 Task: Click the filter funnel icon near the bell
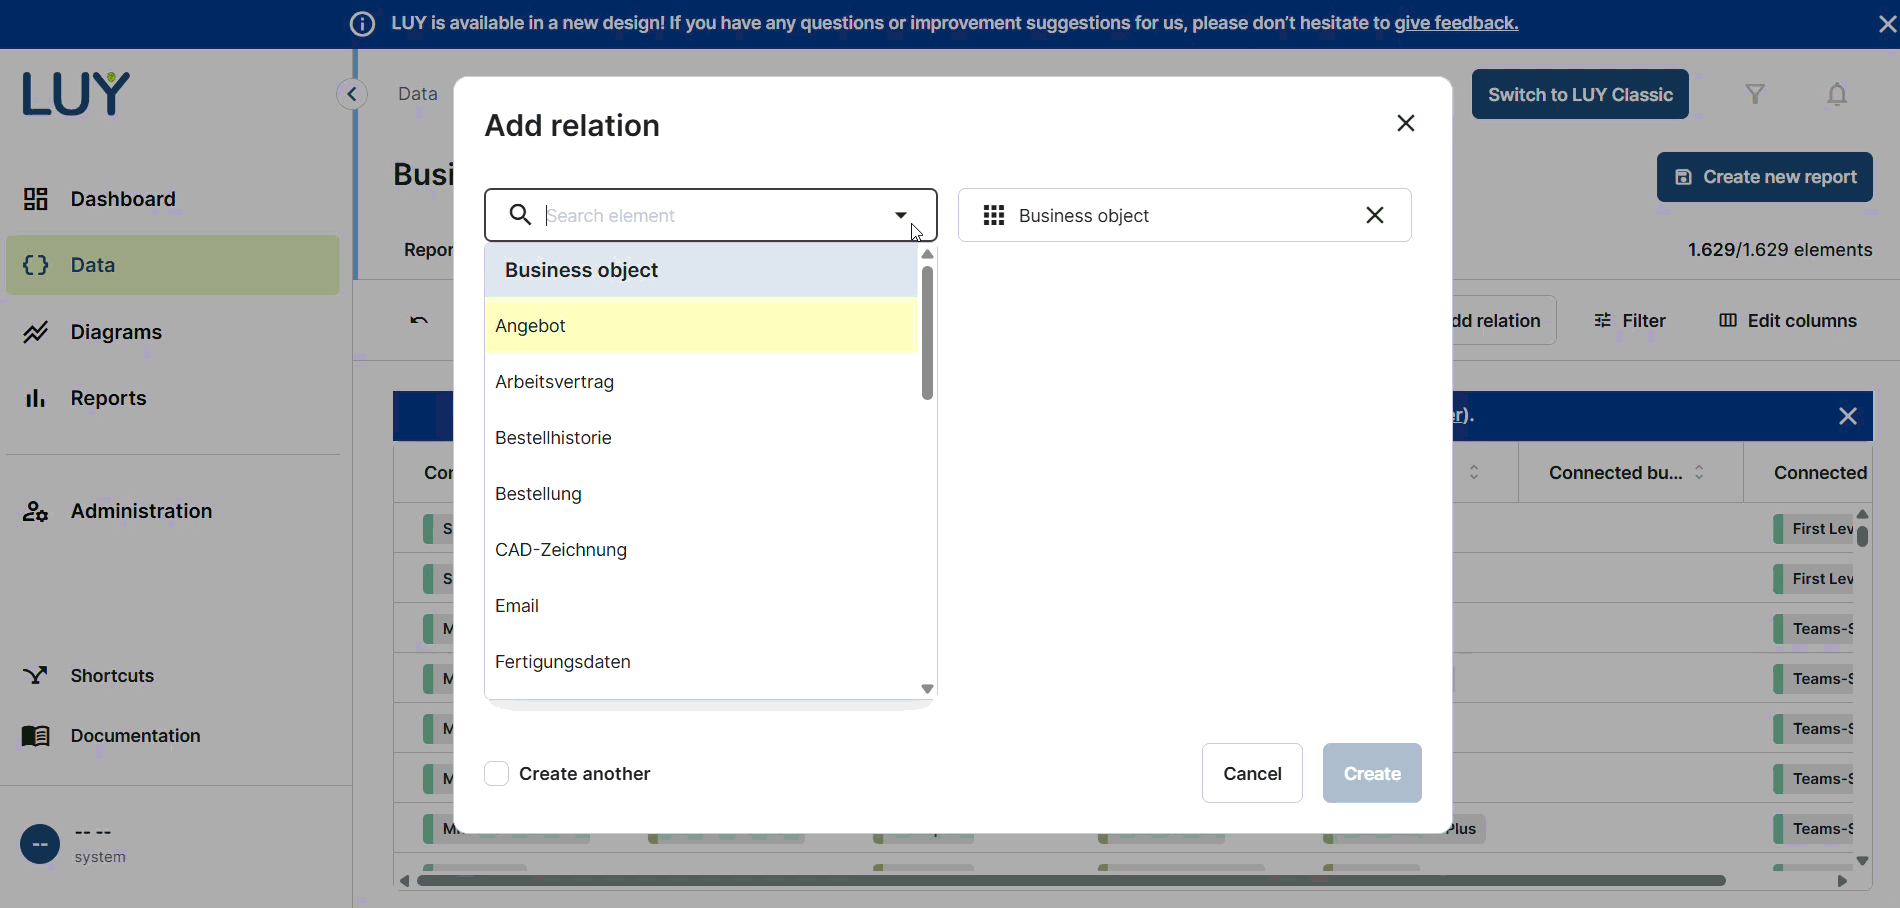click(1755, 94)
